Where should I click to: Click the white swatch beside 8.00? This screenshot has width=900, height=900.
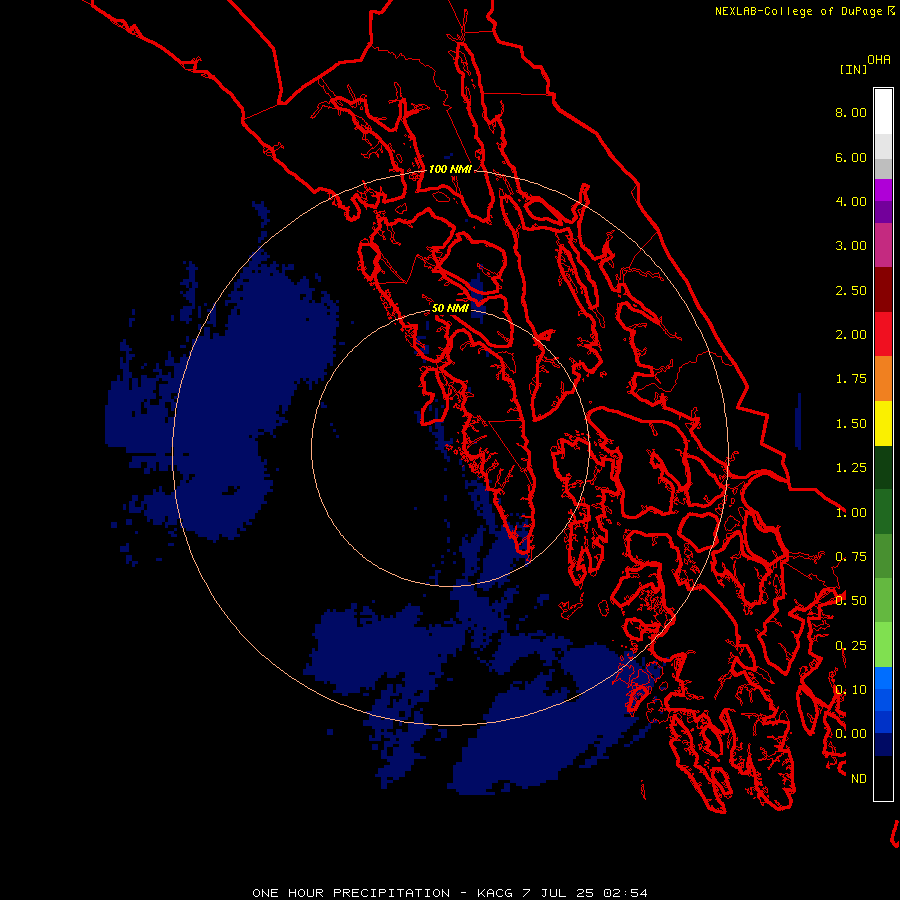click(x=883, y=112)
